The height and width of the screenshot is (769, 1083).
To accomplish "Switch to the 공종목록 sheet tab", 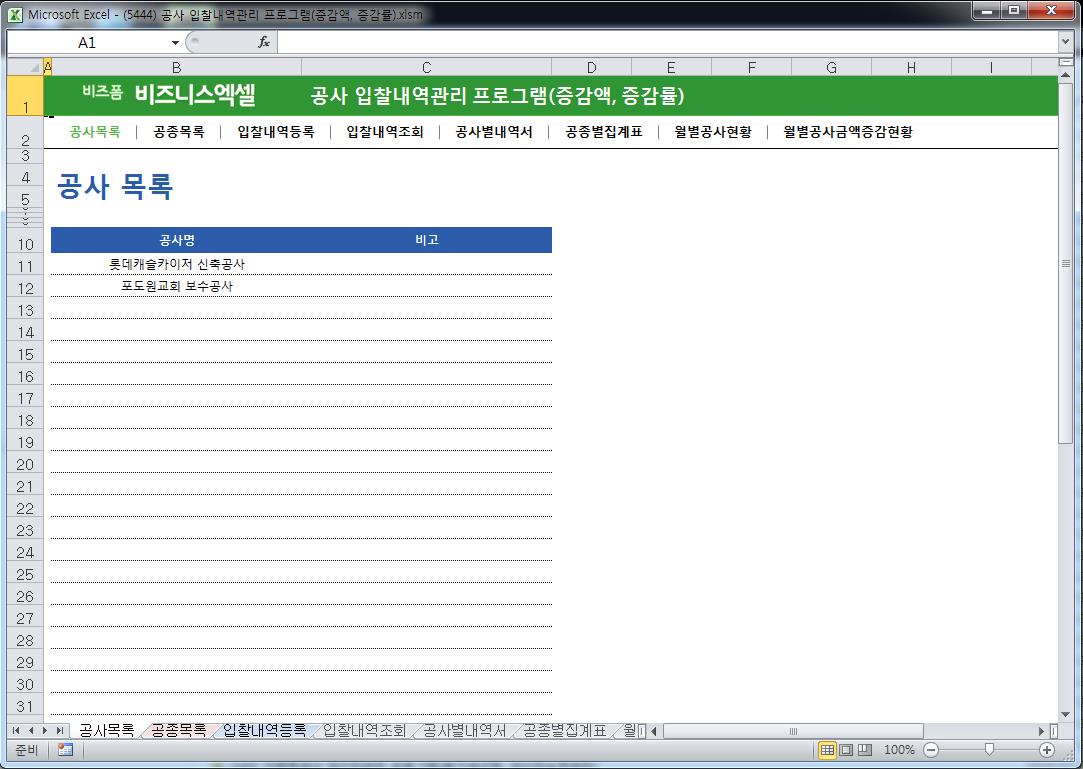I will click(x=178, y=730).
